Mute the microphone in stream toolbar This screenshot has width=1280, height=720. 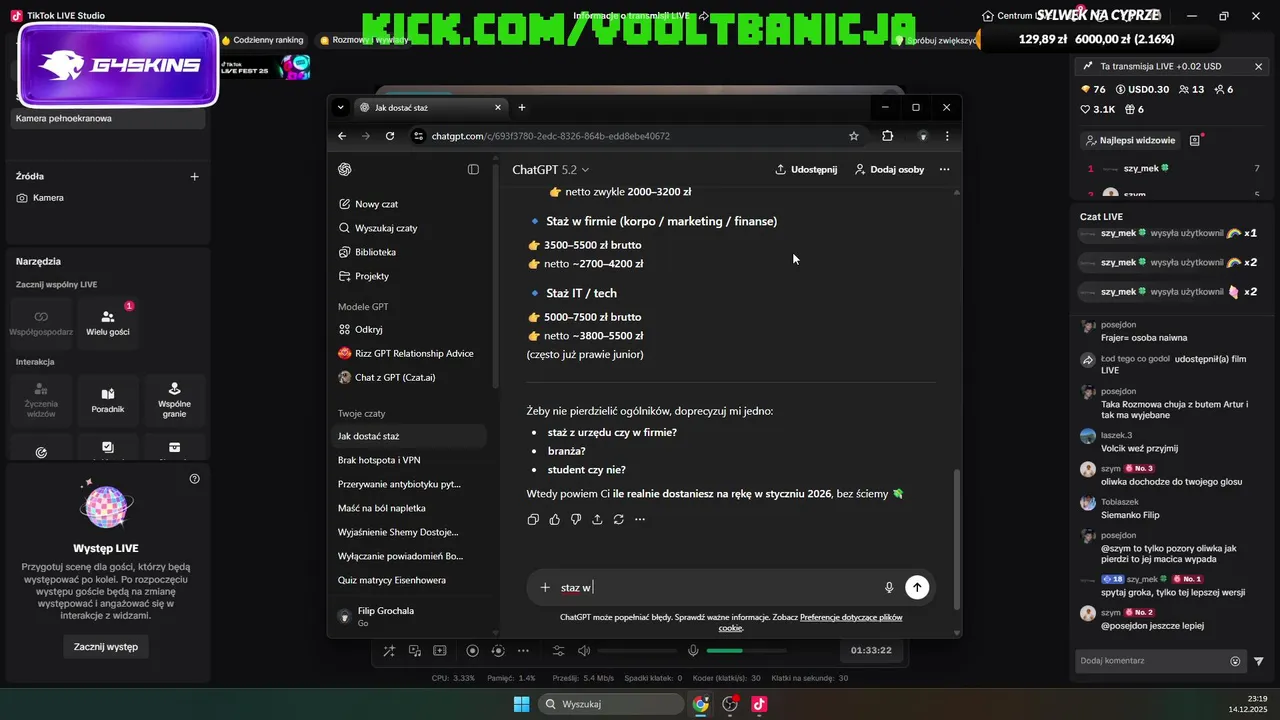(x=693, y=651)
